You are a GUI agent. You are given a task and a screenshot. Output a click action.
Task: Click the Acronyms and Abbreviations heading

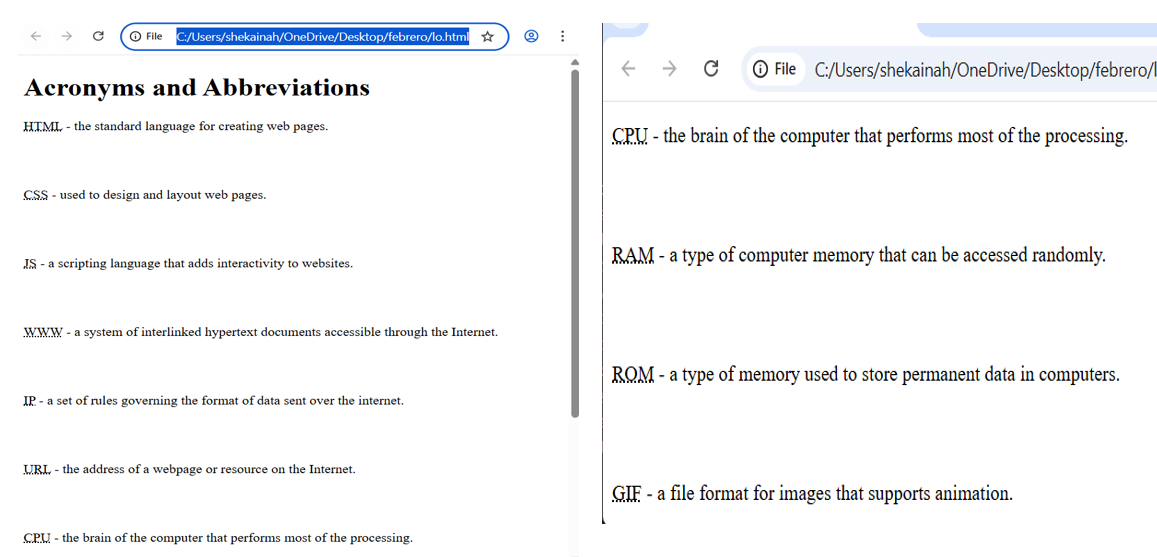point(196,88)
